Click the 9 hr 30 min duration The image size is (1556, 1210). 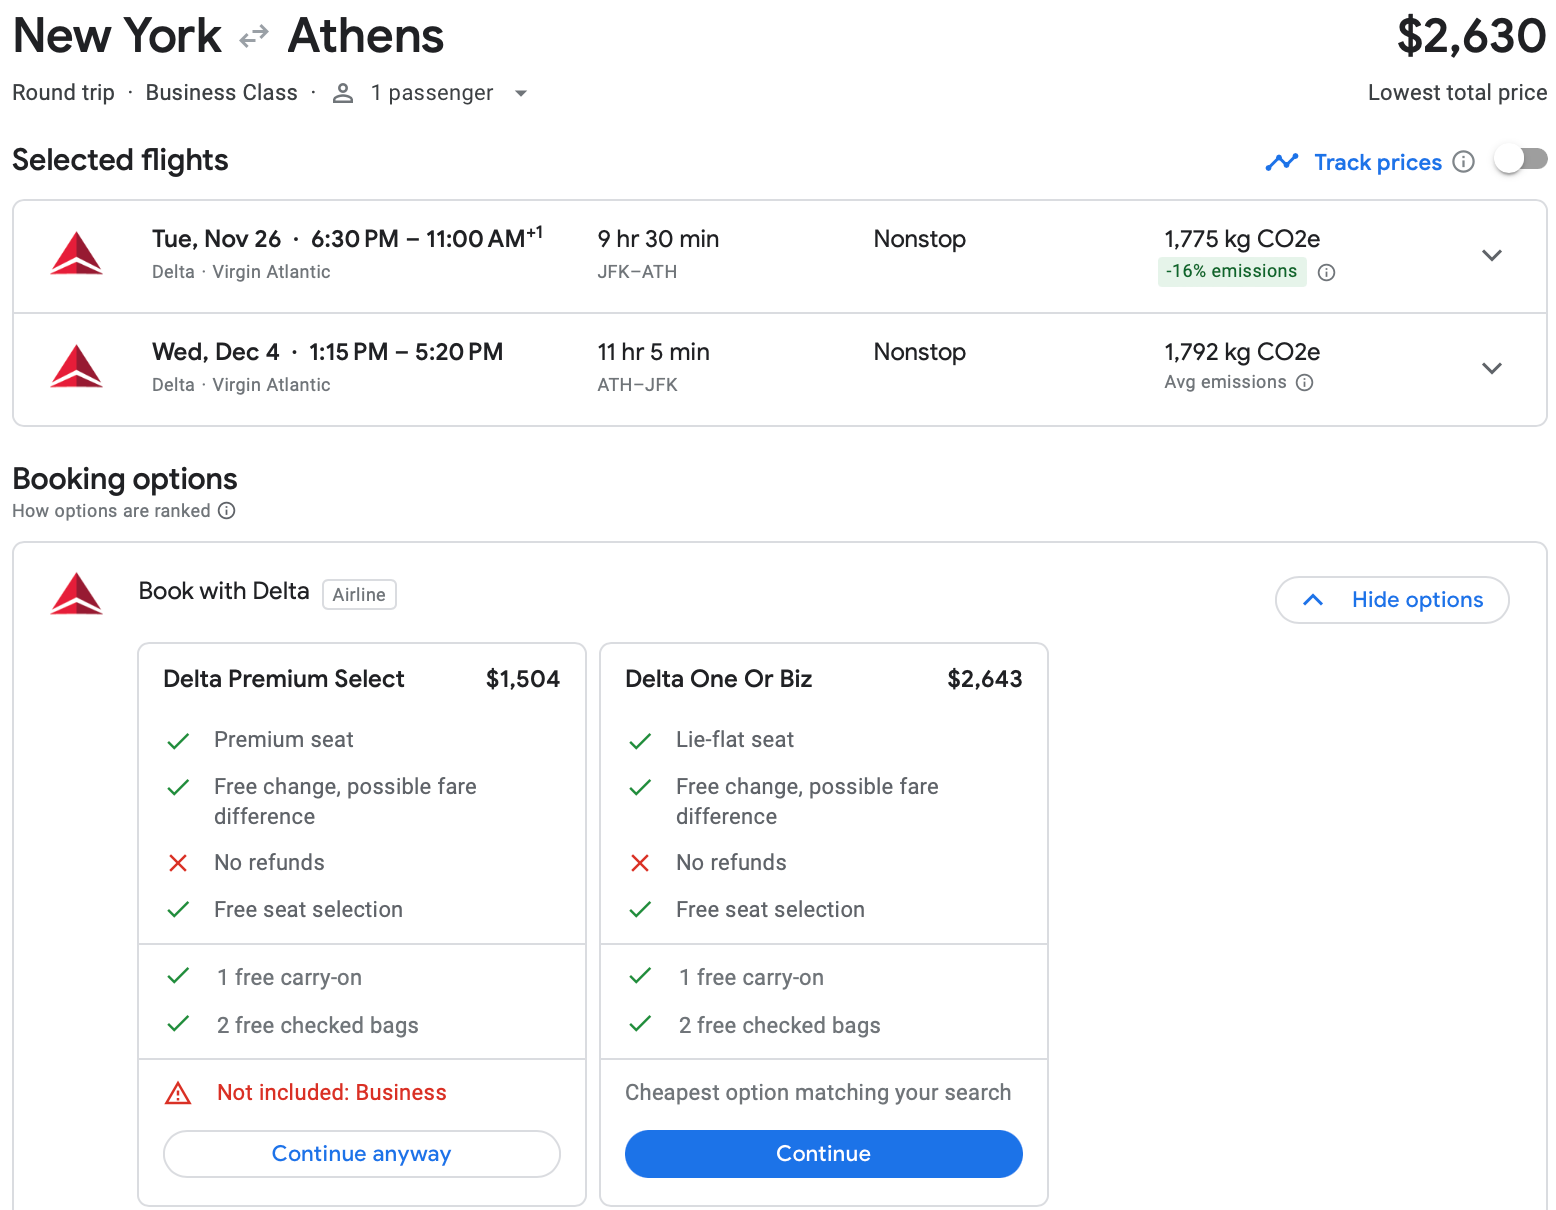point(658,239)
